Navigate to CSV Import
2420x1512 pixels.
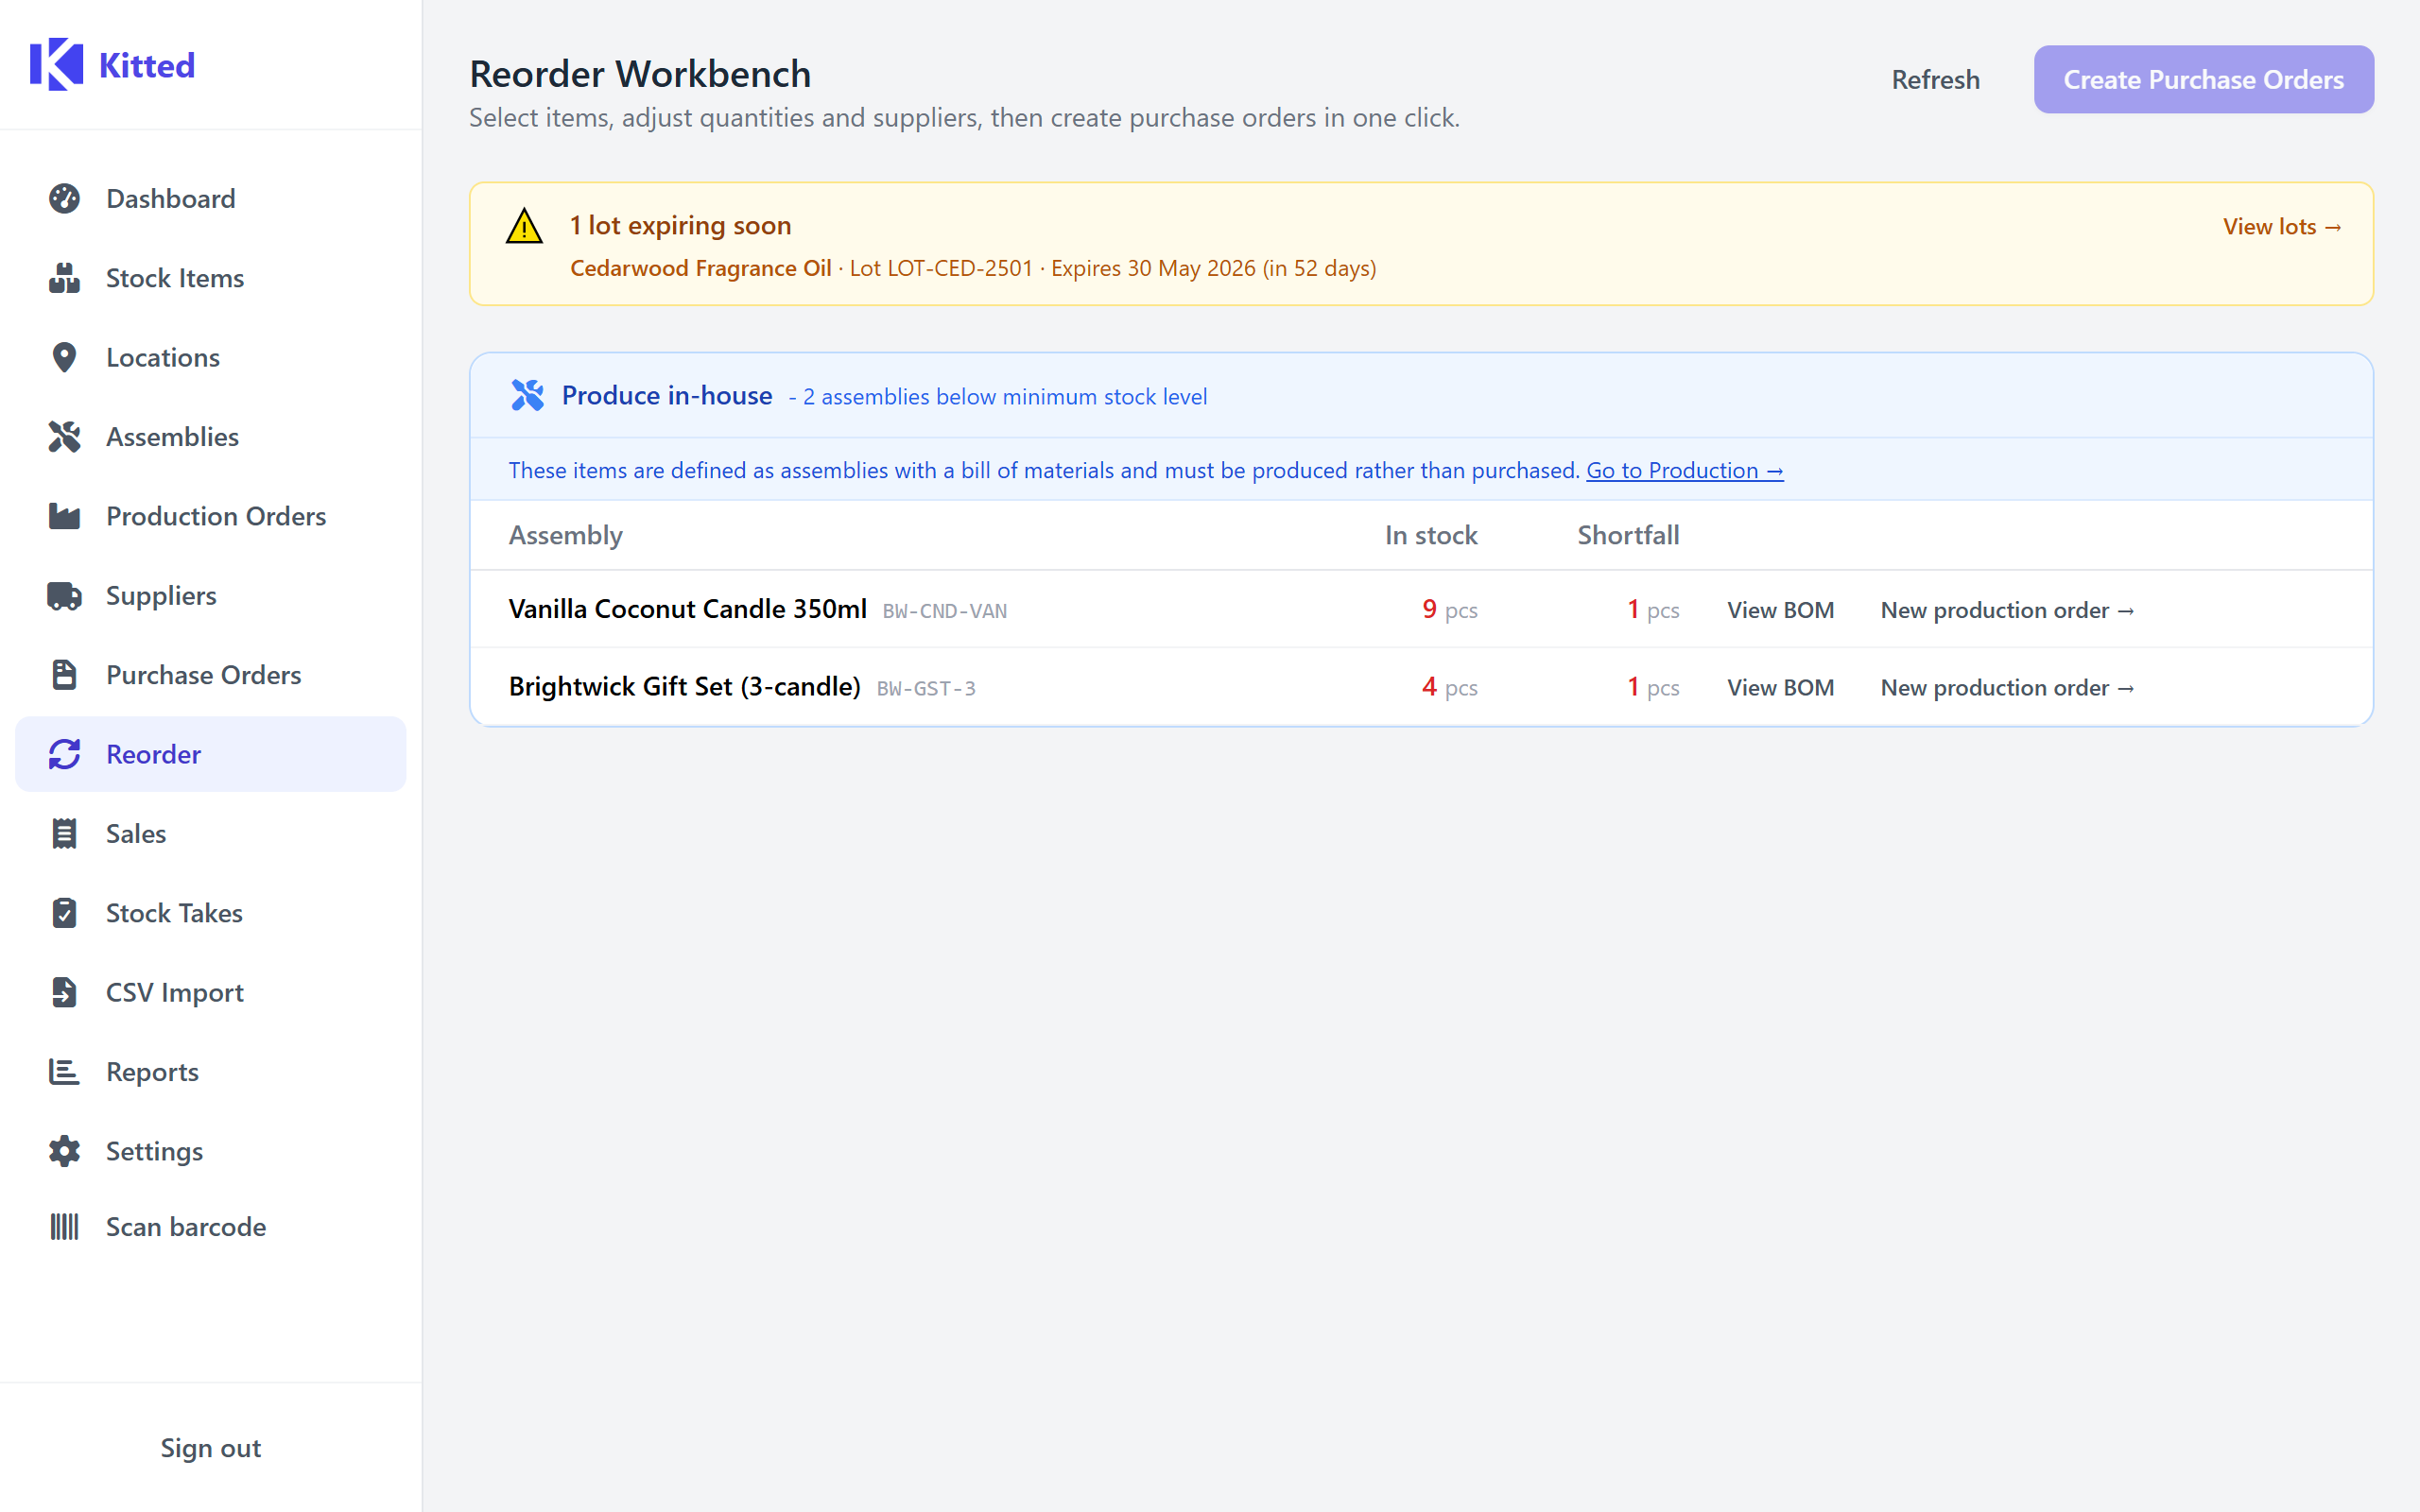(x=174, y=992)
